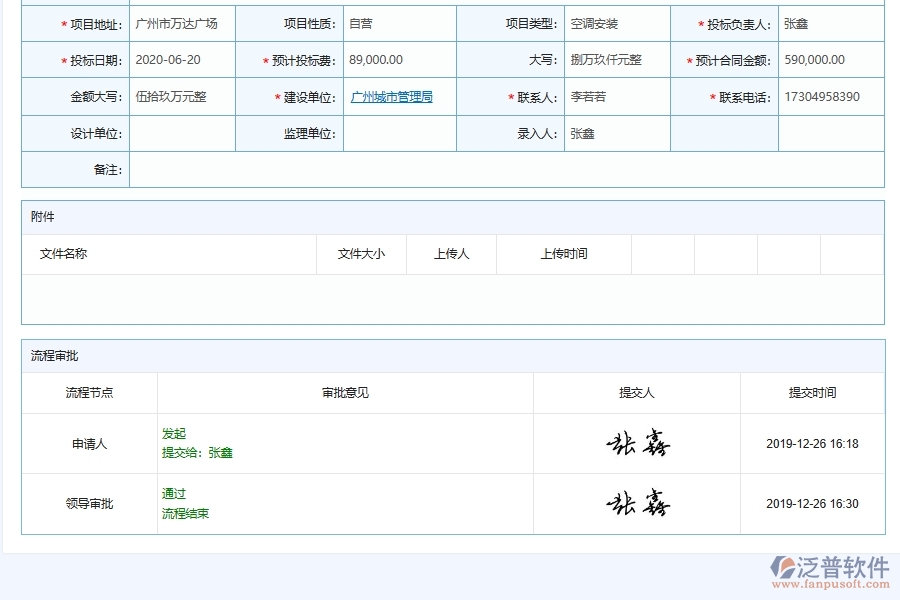Open 领导审批 row signature image

pos(635,503)
